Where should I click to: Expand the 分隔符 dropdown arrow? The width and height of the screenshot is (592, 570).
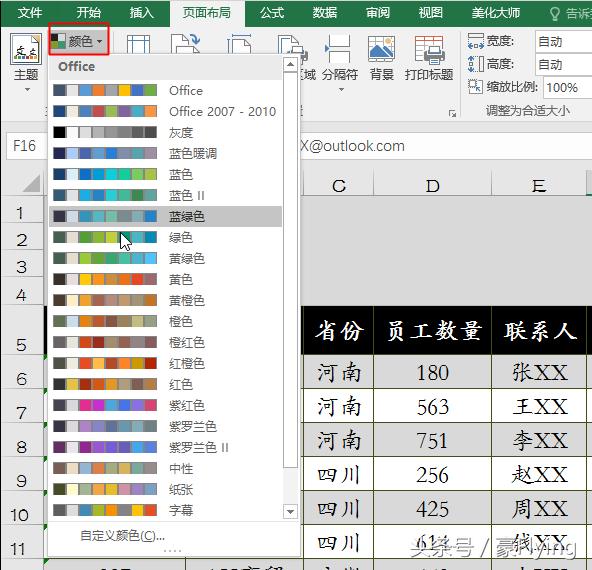tap(341, 89)
